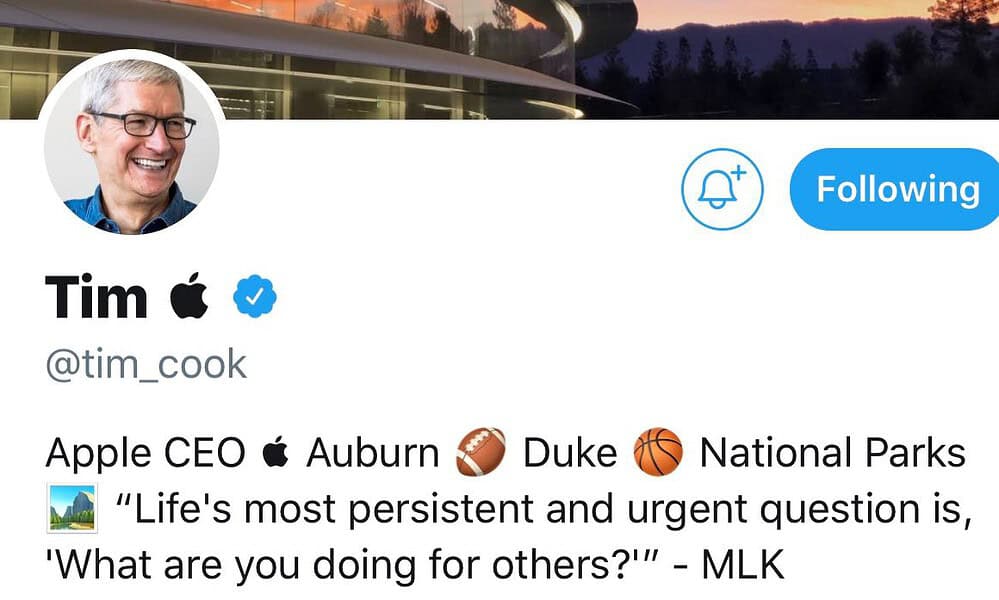Image resolution: width=999 pixels, height=600 pixels.
Task: Expand the Following button options
Action: (x=894, y=189)
